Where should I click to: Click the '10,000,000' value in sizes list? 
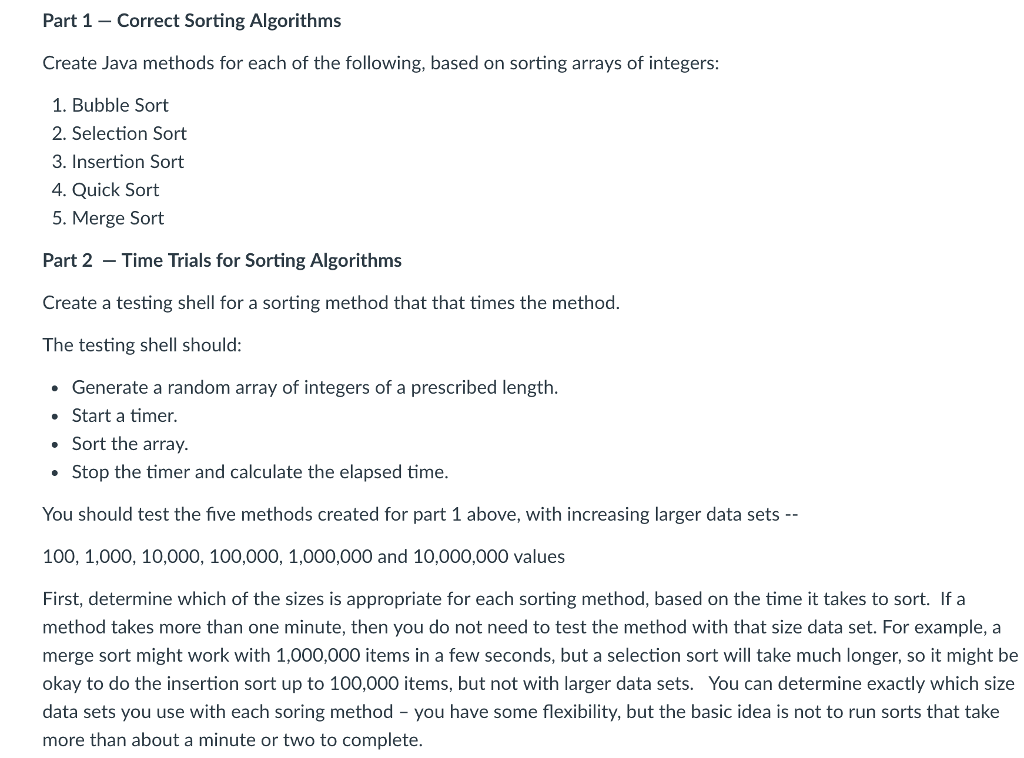[462, 556]
